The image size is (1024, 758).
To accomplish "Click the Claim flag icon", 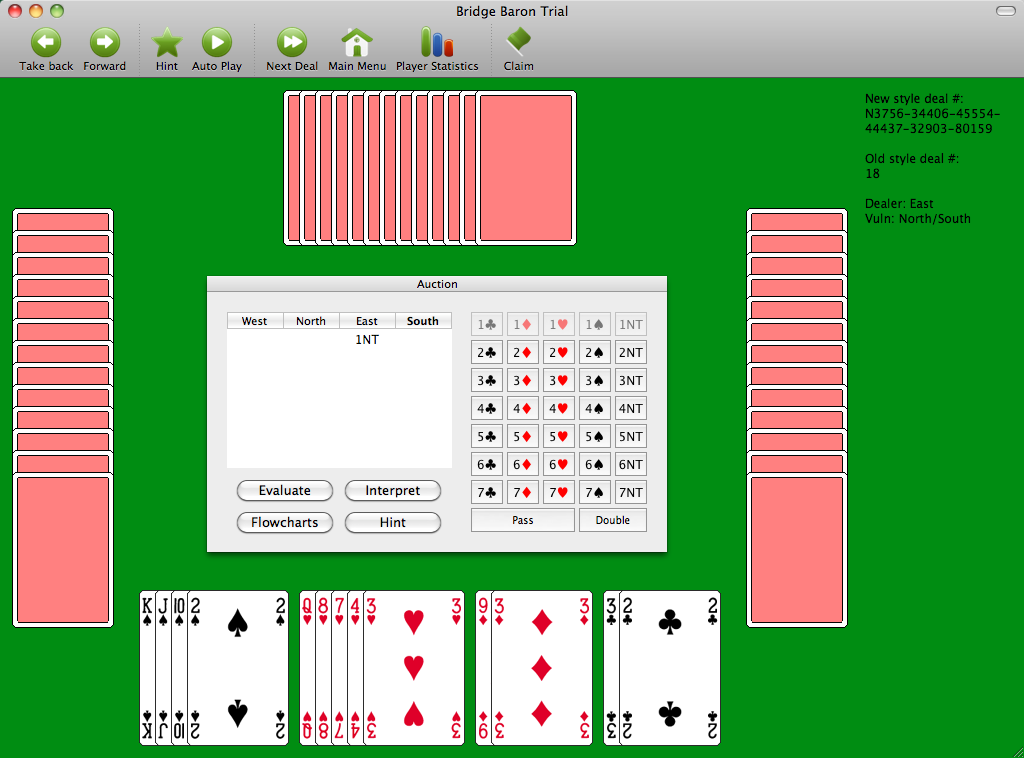I will click(x=519, y=41).
